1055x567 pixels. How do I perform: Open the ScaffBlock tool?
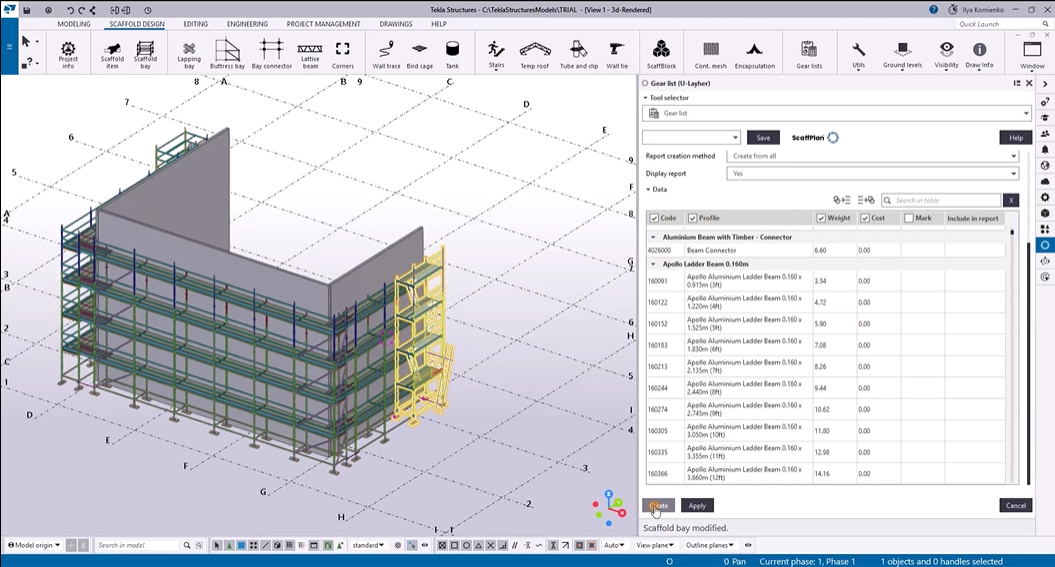[661, 55]
